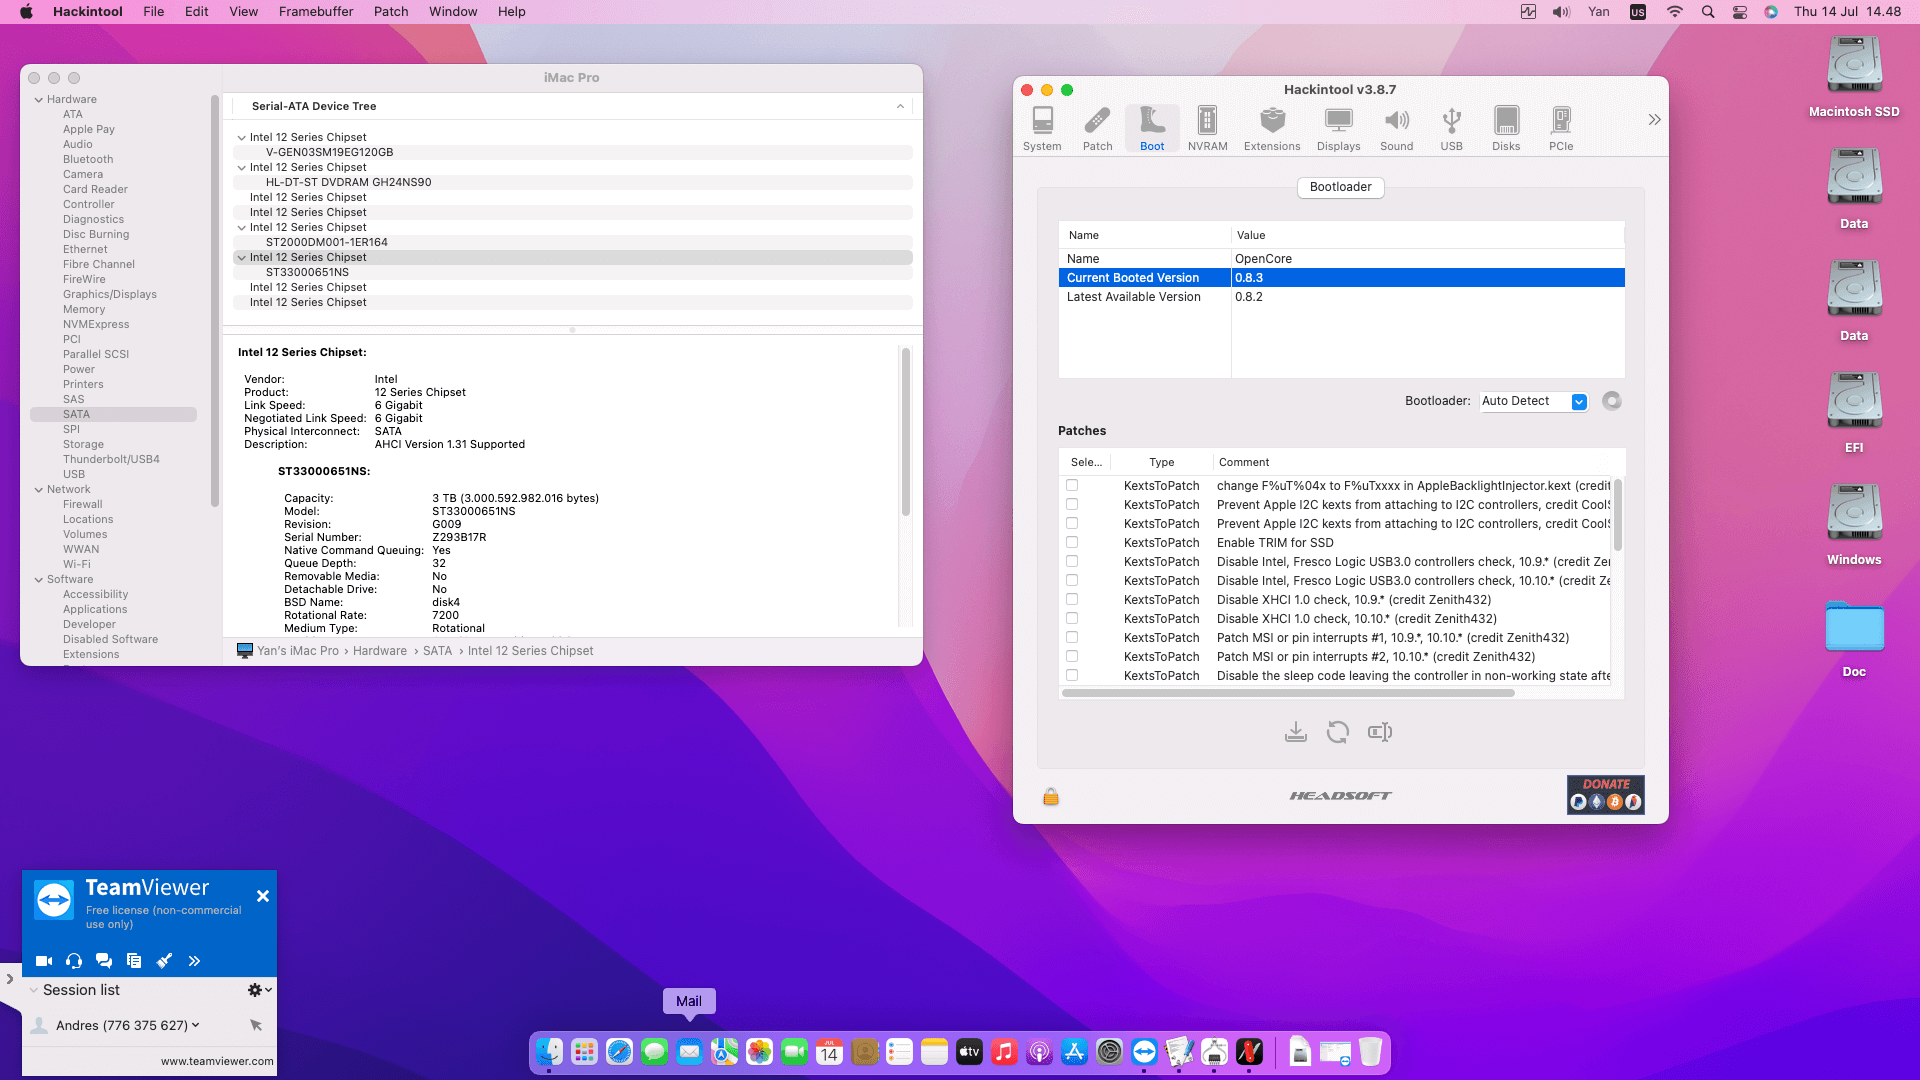Open the Framebuffer menu
The image size is (1920, 1080).
click(316, 12)
